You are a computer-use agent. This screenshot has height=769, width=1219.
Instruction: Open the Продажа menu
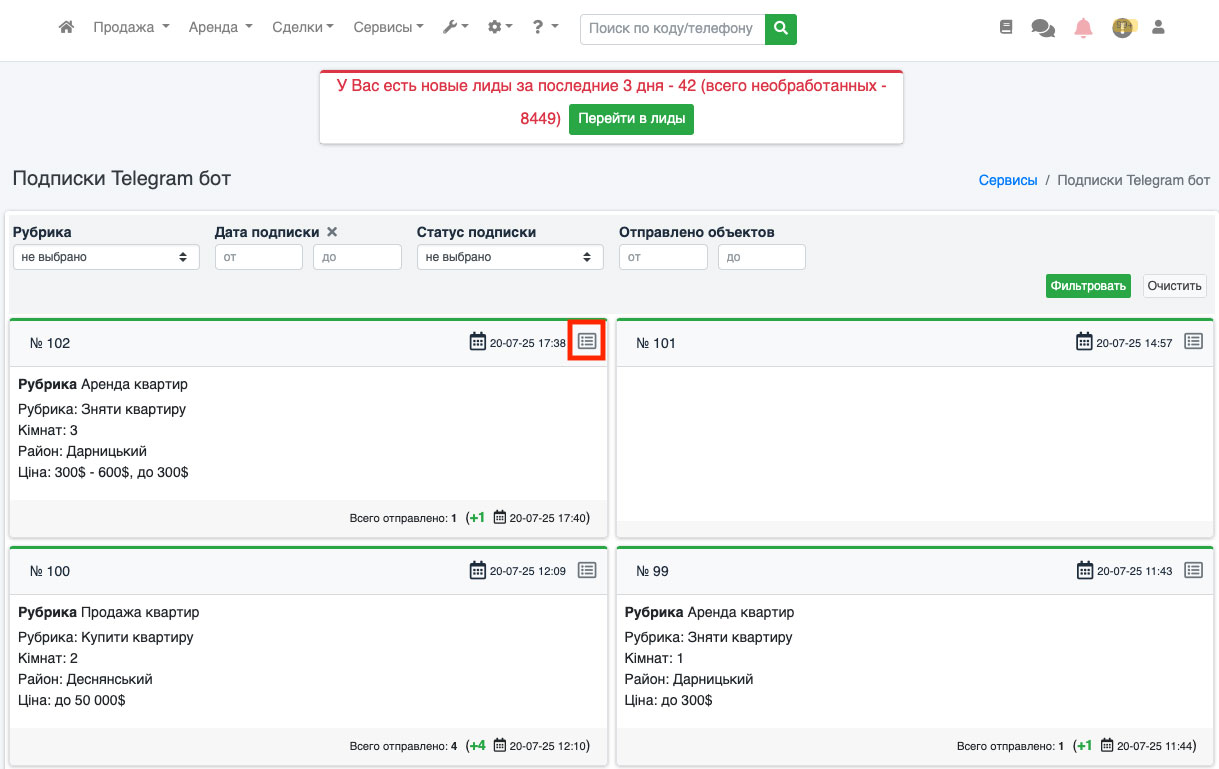[131, 28]
